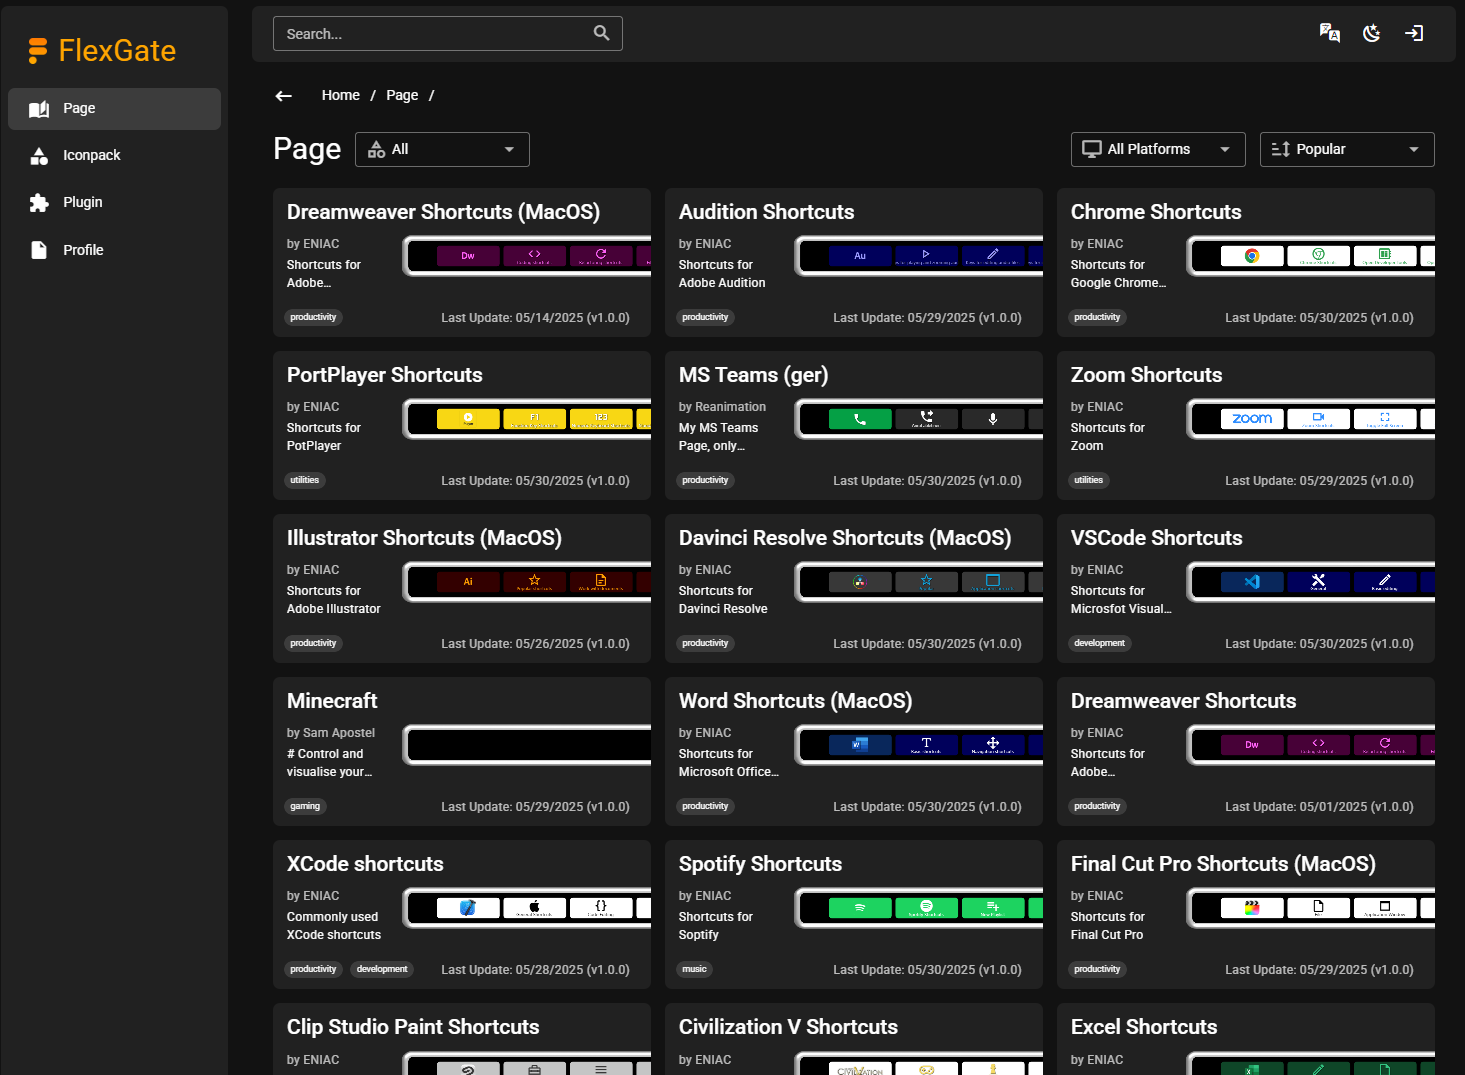Click Home breadcrumb link

pos(340,95)
